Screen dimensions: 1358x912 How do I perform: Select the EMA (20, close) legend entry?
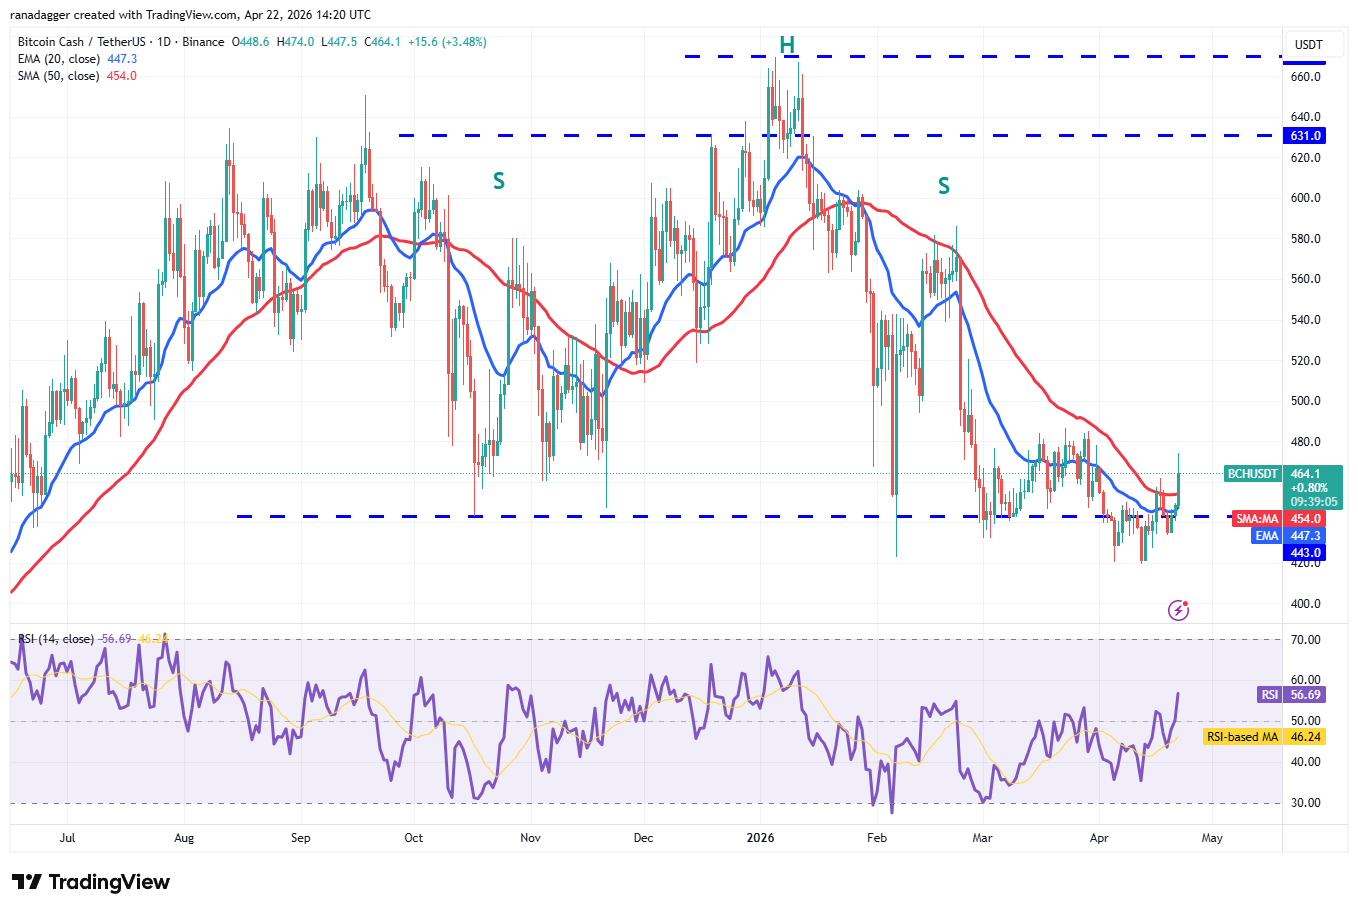pos(58,59)
